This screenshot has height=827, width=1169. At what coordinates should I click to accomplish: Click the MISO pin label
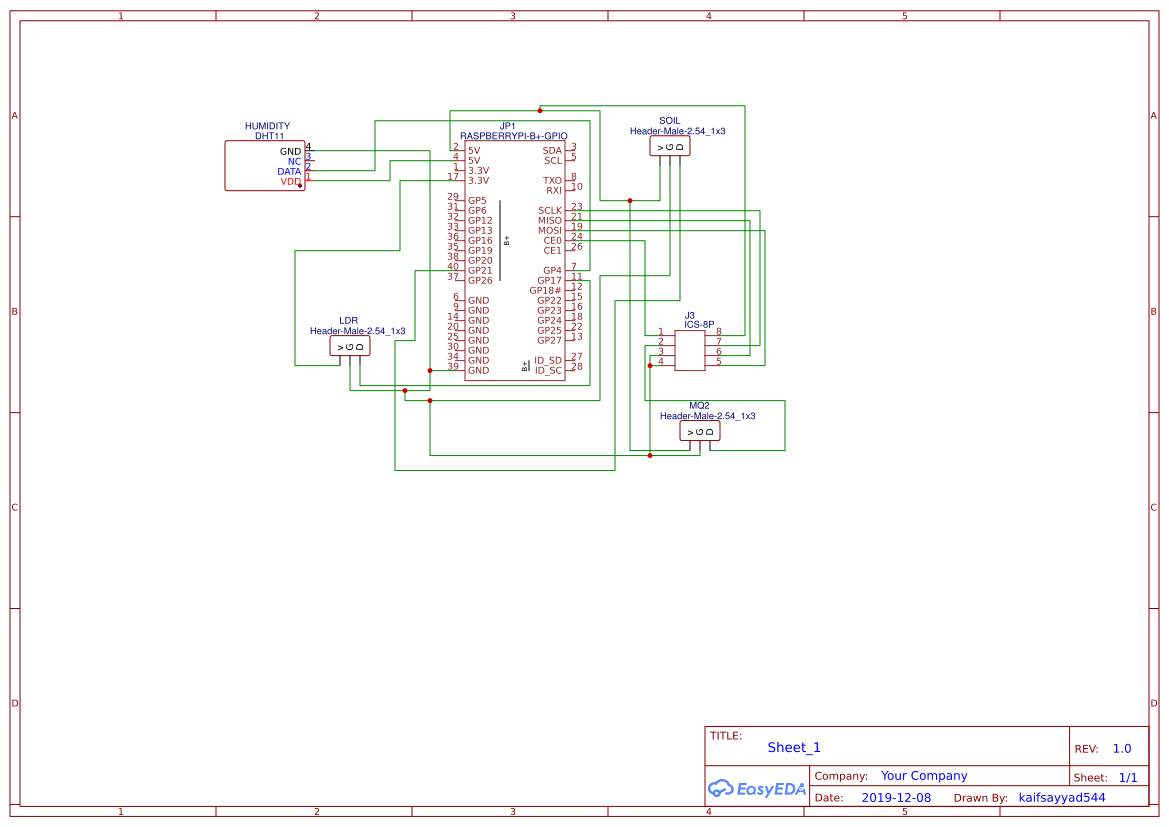point(549,221)
